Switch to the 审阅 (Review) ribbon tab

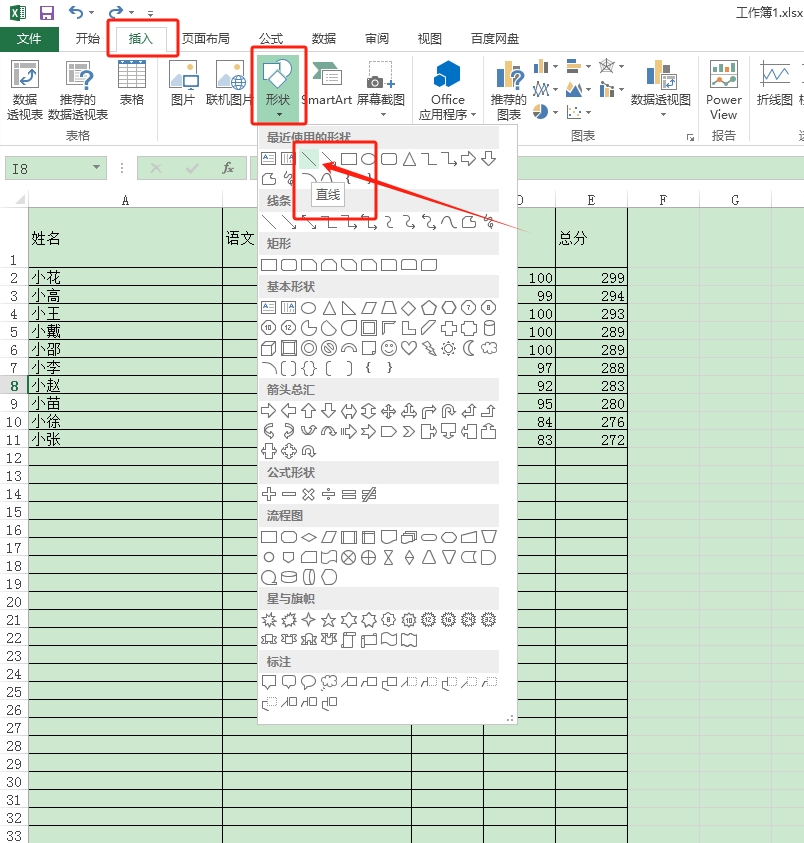point(376,39)
